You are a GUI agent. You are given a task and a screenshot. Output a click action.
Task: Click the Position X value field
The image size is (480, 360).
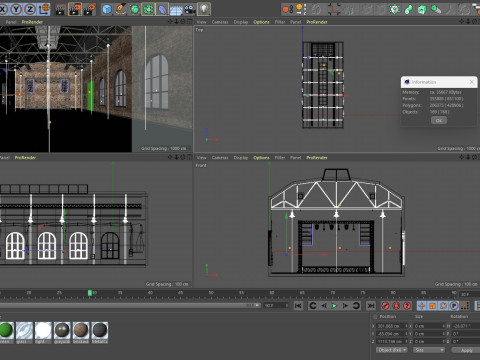[x=392, y=326]
